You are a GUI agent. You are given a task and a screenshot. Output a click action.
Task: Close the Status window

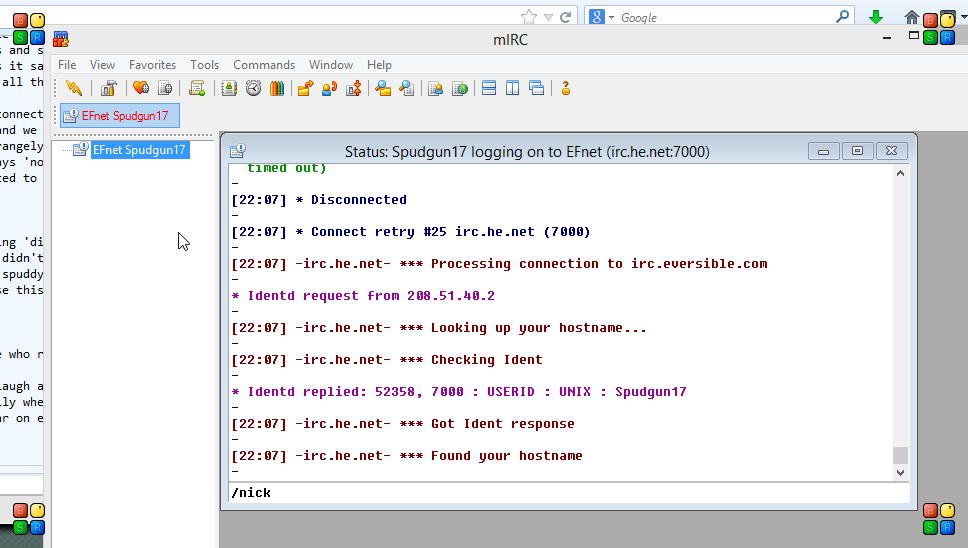891,151
